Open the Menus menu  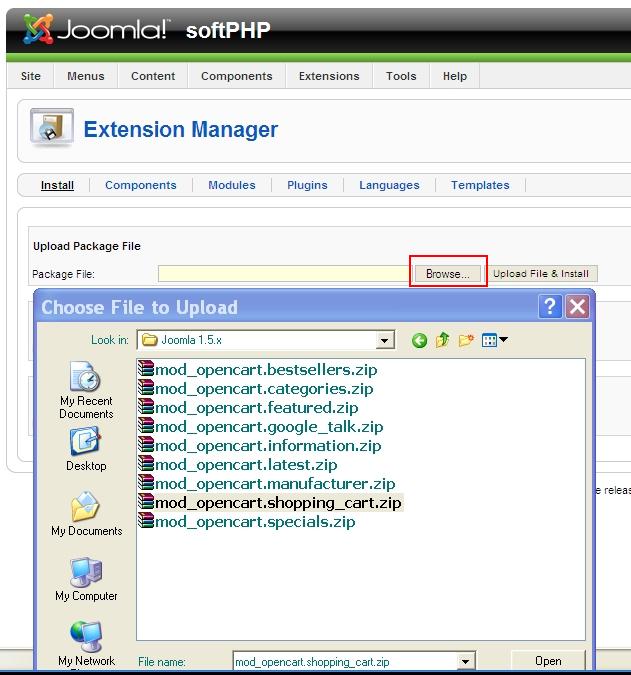tap(86, 76)
